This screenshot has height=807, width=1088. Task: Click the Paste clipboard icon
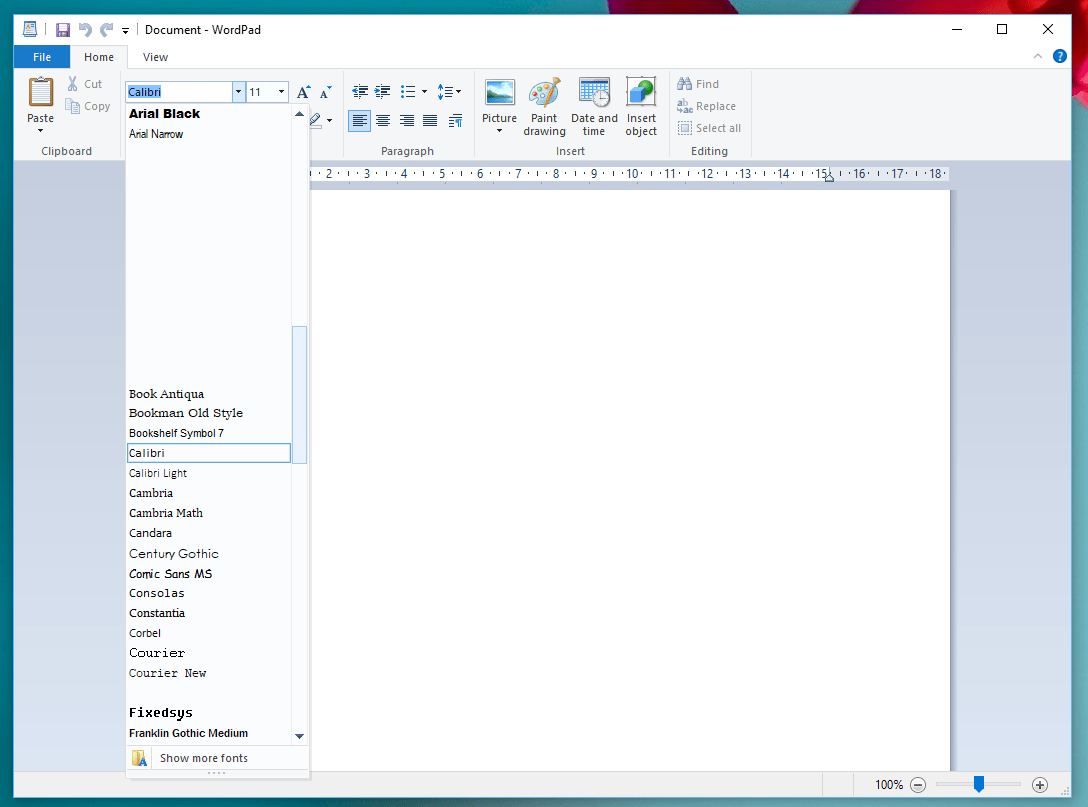[x=40, y=92]
